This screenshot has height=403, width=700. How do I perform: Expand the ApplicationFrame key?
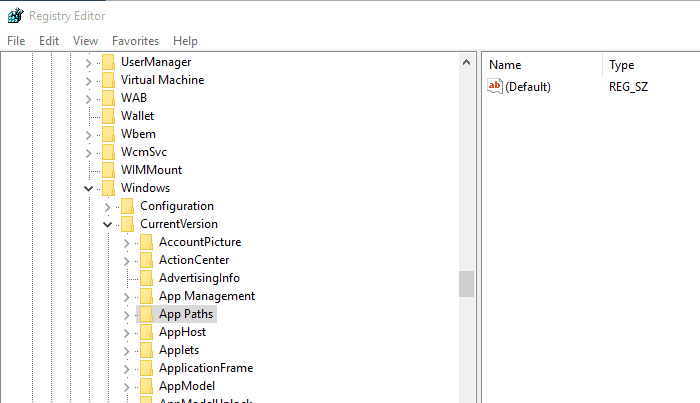coord(127,369)
